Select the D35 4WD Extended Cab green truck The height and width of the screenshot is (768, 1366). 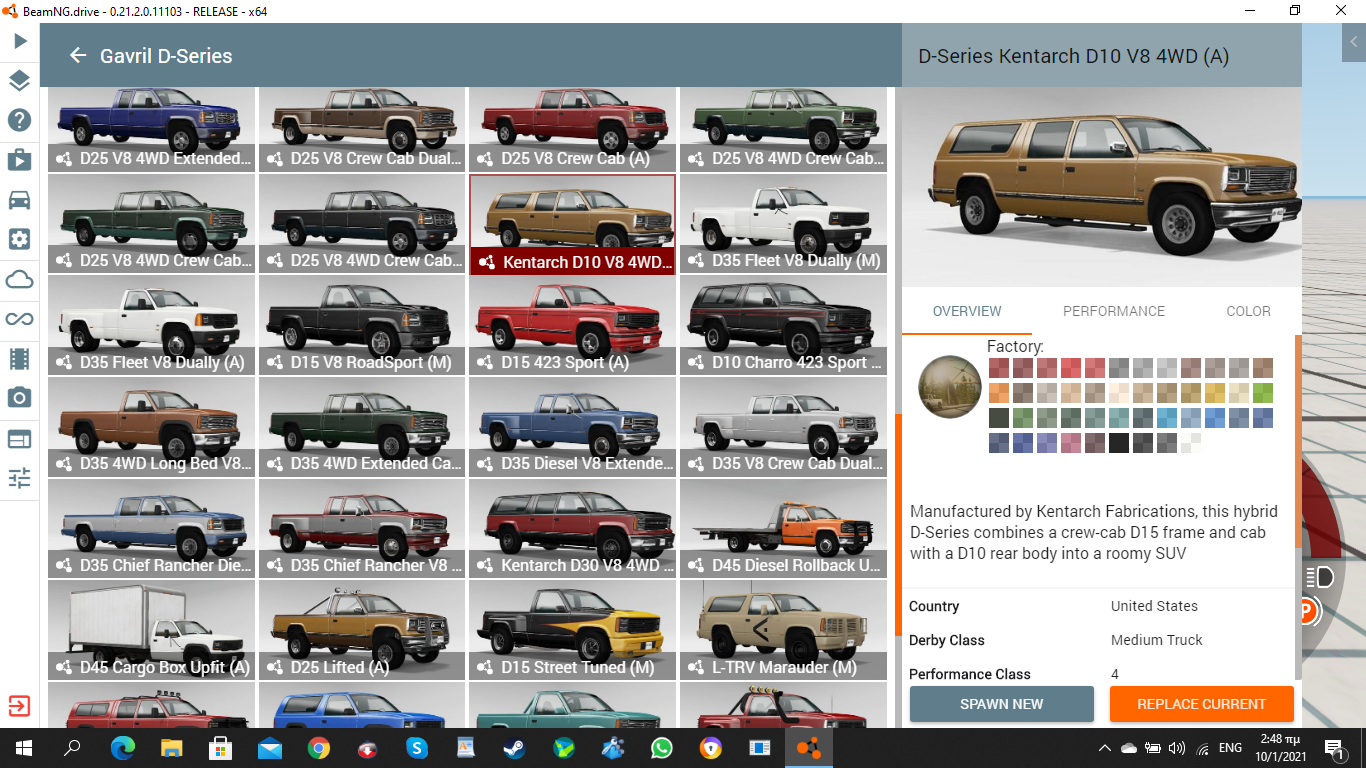click(x=362, y=427)
